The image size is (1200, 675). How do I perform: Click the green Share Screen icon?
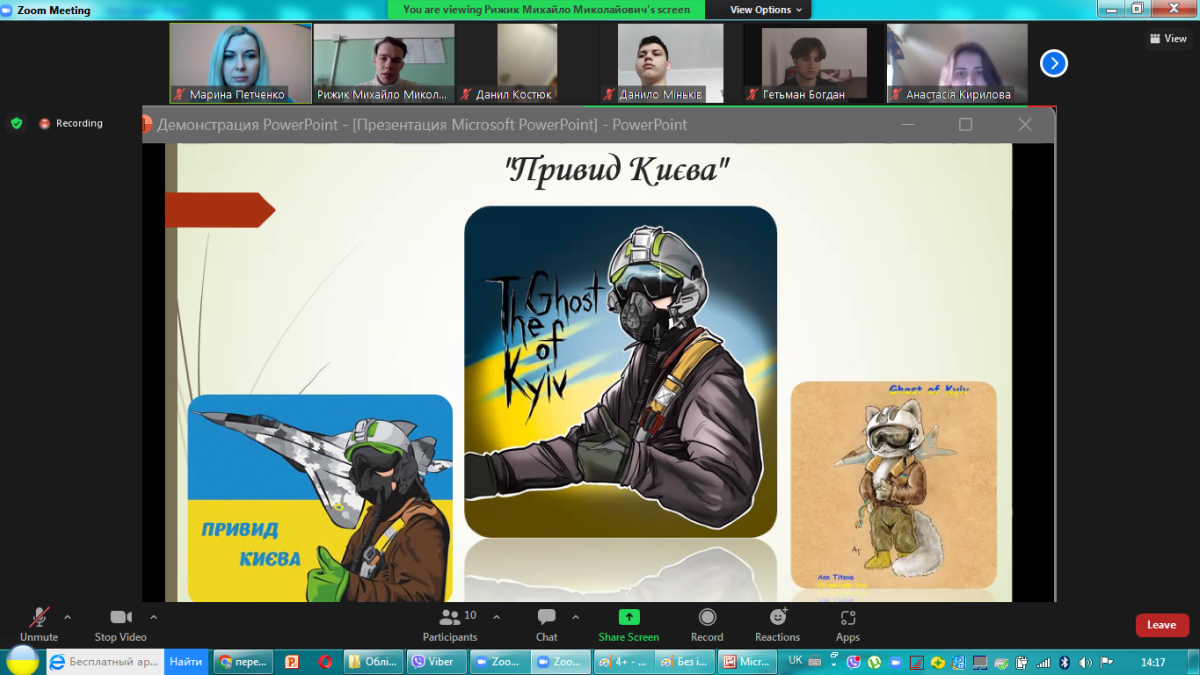pyautogui.click(x=629, y=617)
